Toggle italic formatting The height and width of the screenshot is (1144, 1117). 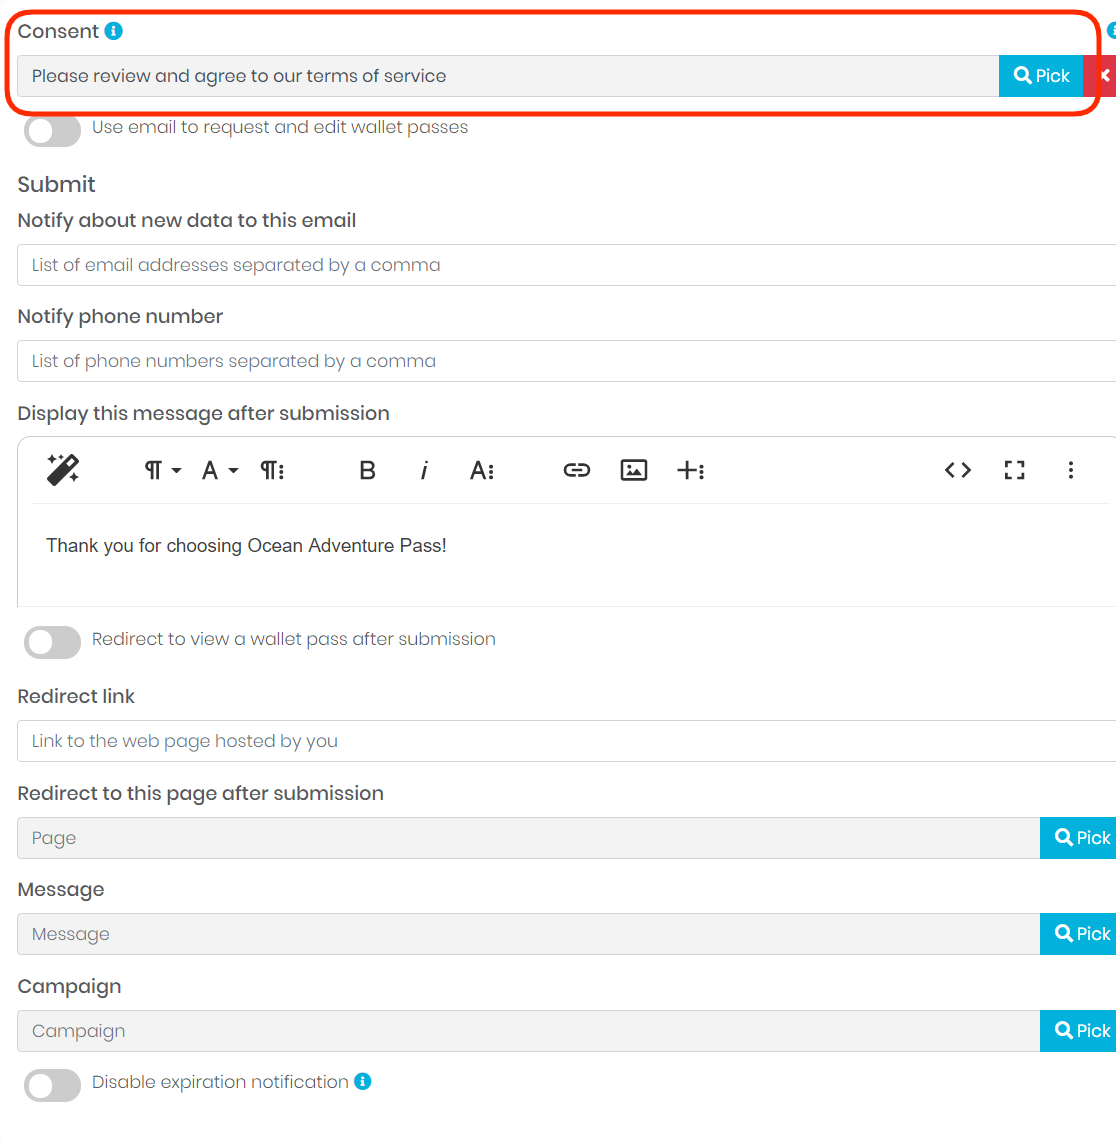(424, 471)
